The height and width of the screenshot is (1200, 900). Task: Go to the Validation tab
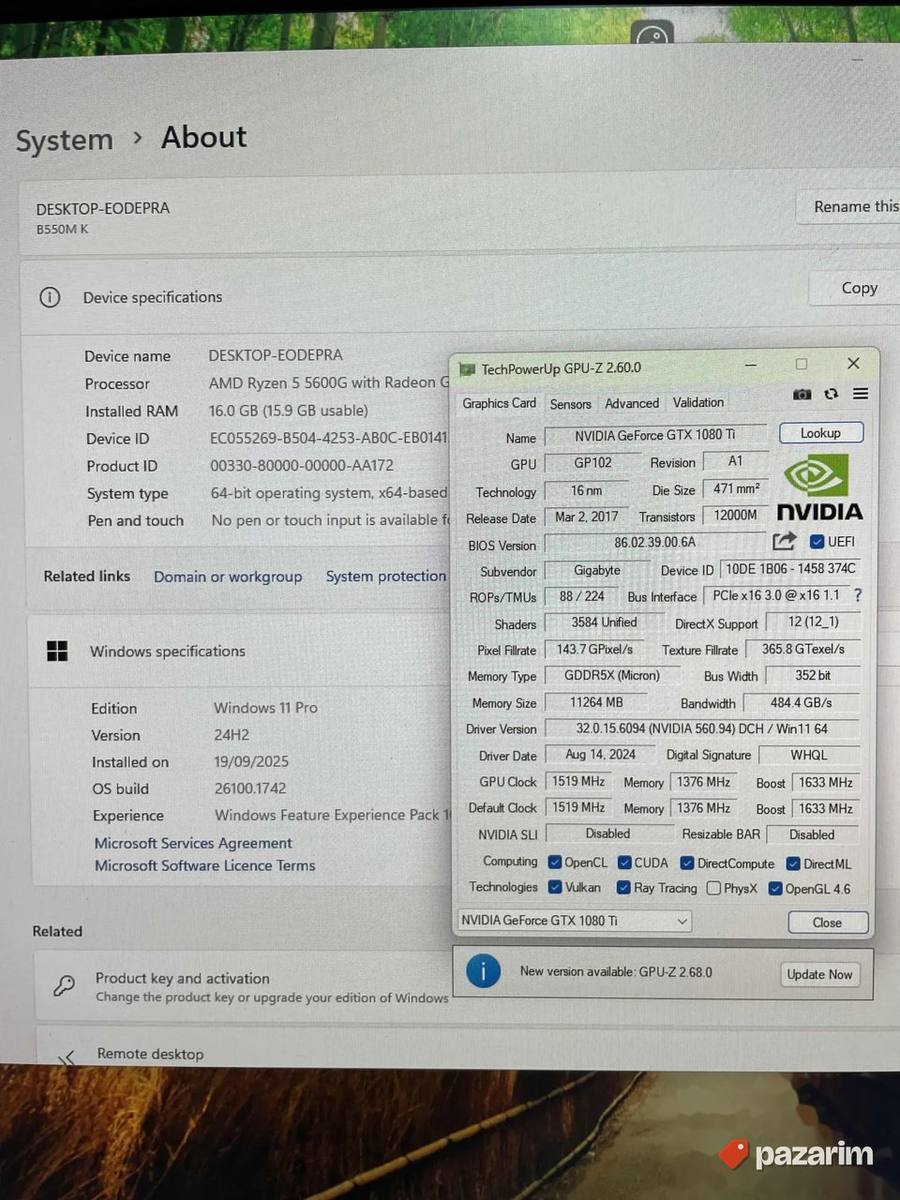point(698,402)
